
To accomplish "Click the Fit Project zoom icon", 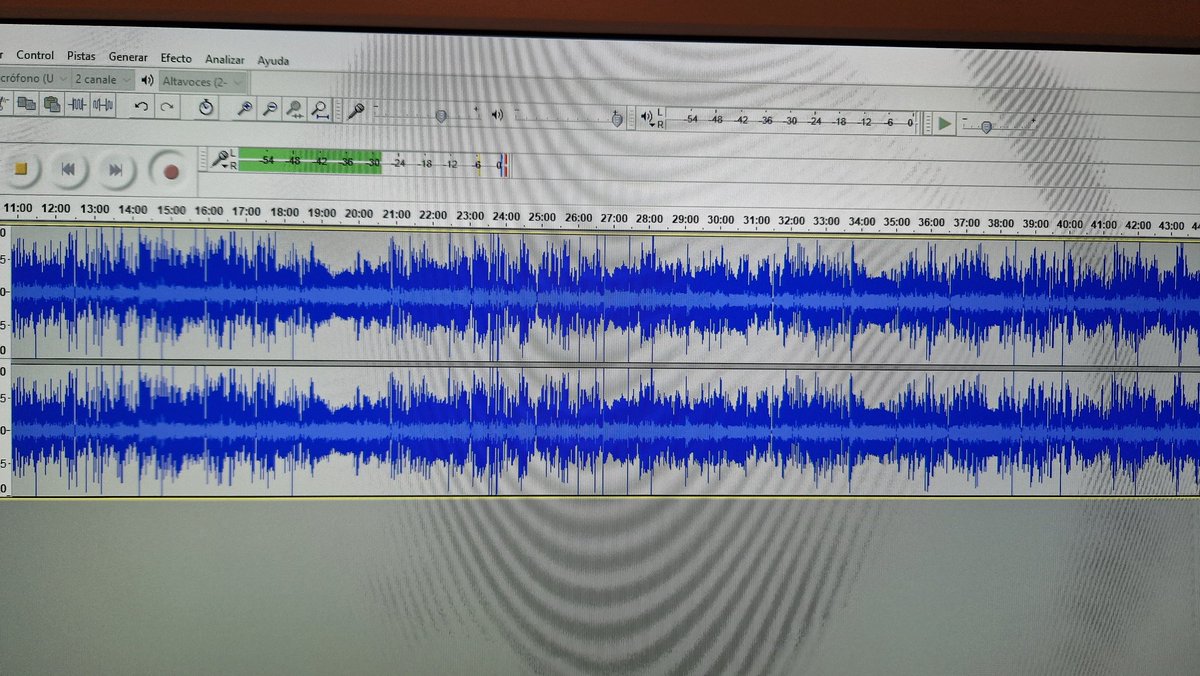I will (x=319, y=110).
